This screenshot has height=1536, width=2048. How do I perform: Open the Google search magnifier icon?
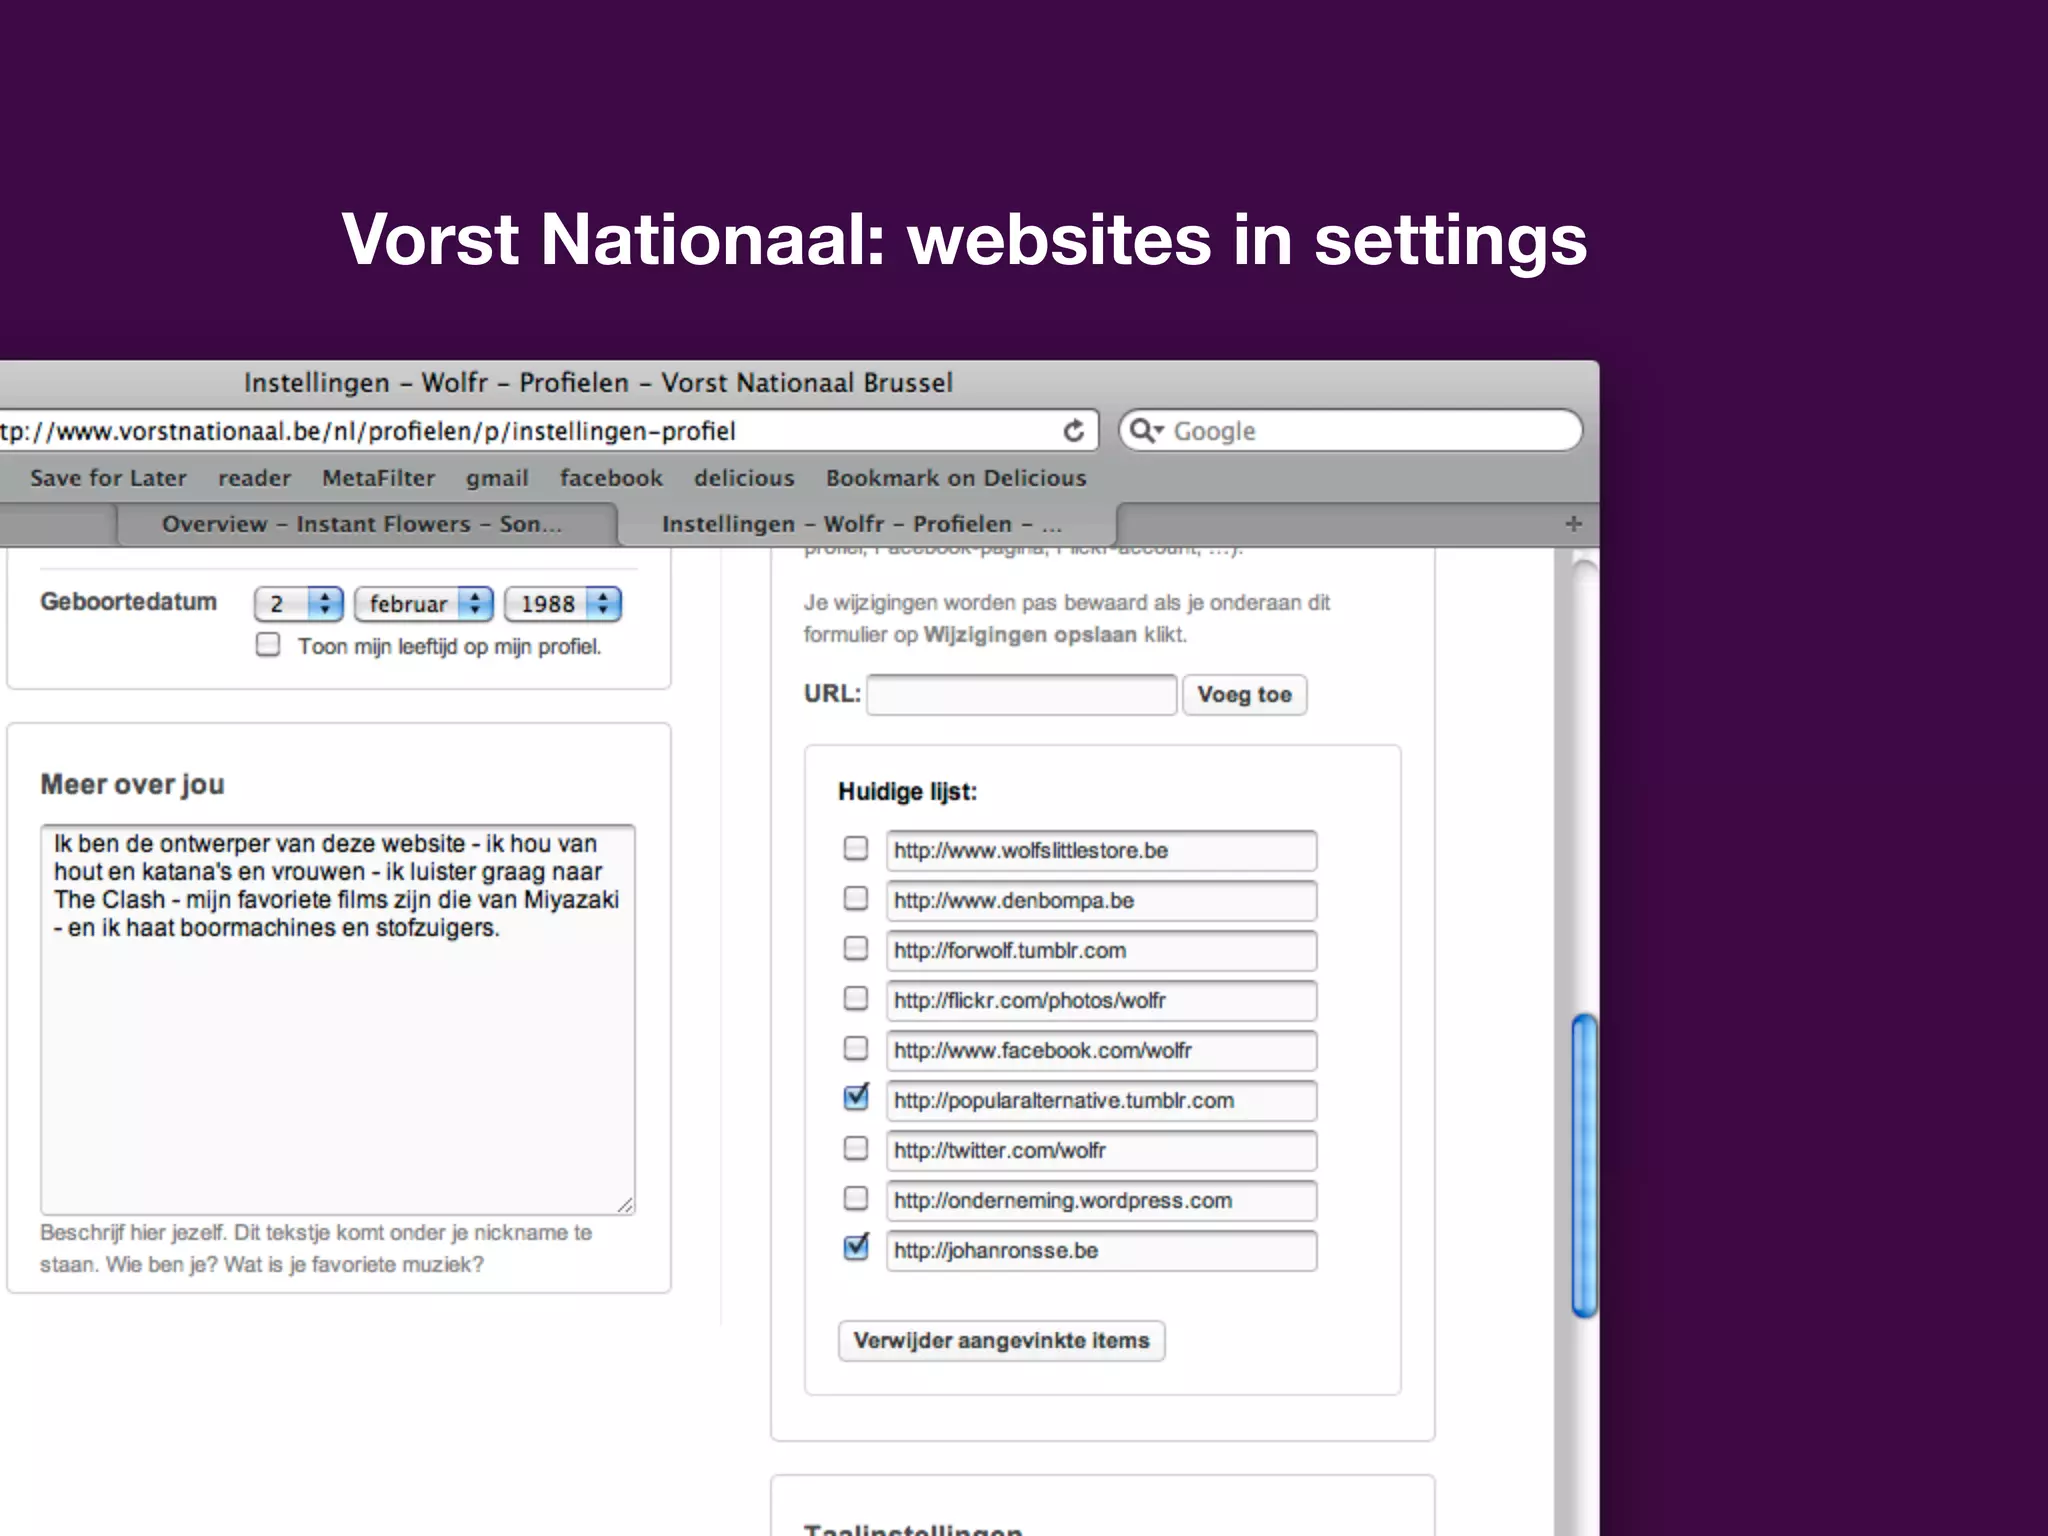(x=1146, y=431)
